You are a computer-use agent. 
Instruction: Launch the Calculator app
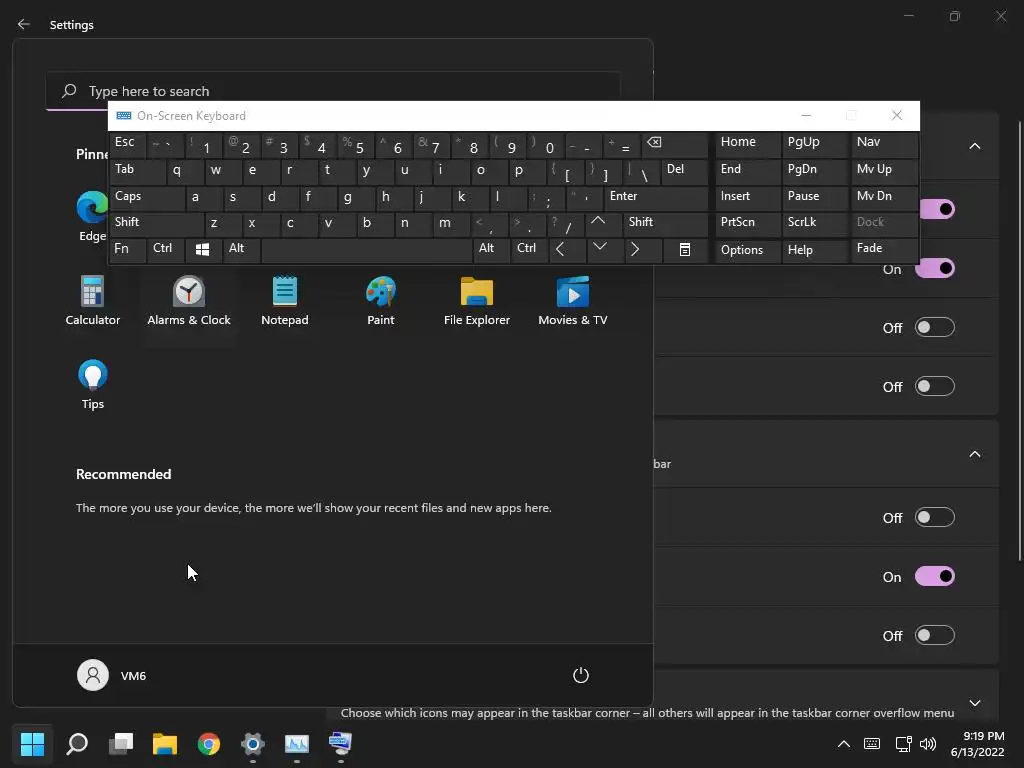coord(92,300)
